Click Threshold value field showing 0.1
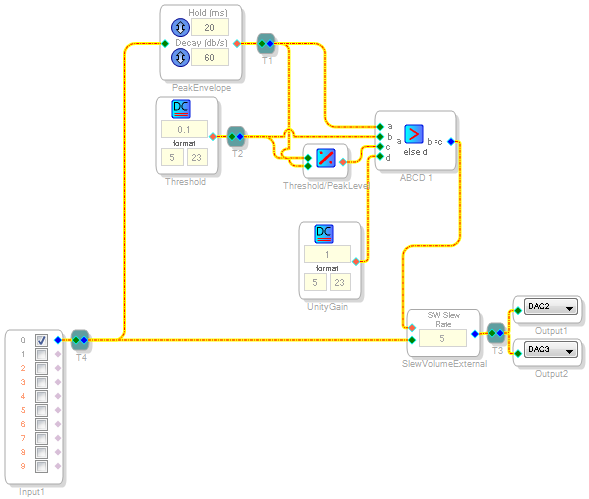Image resolution: width=589 pixels, height=499 pixels. [184, 129]
